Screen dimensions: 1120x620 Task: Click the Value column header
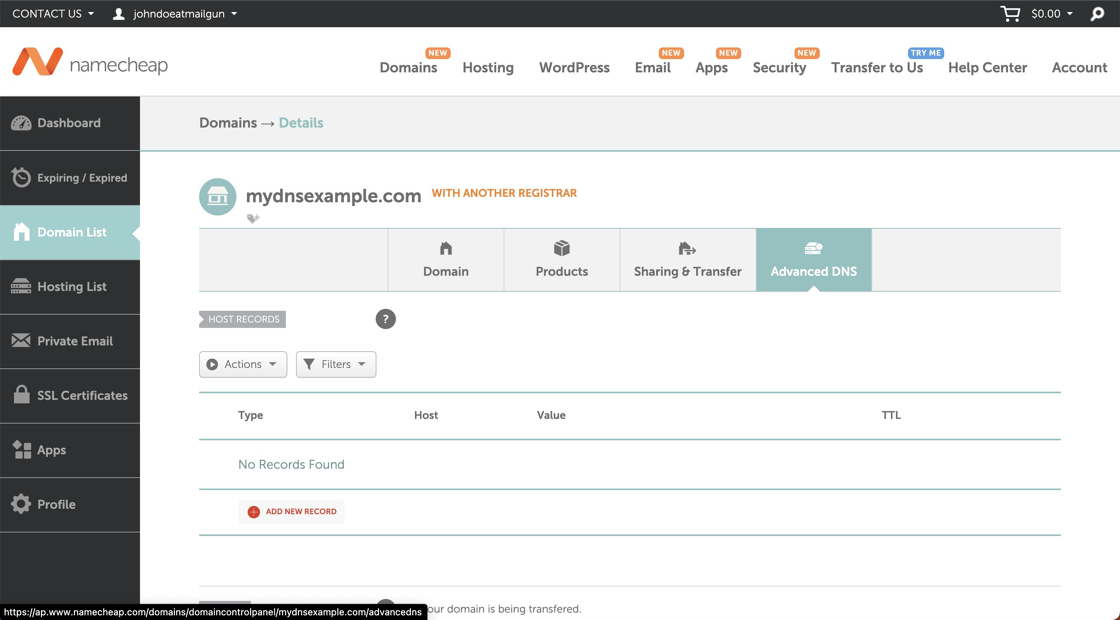coord(551,415)
